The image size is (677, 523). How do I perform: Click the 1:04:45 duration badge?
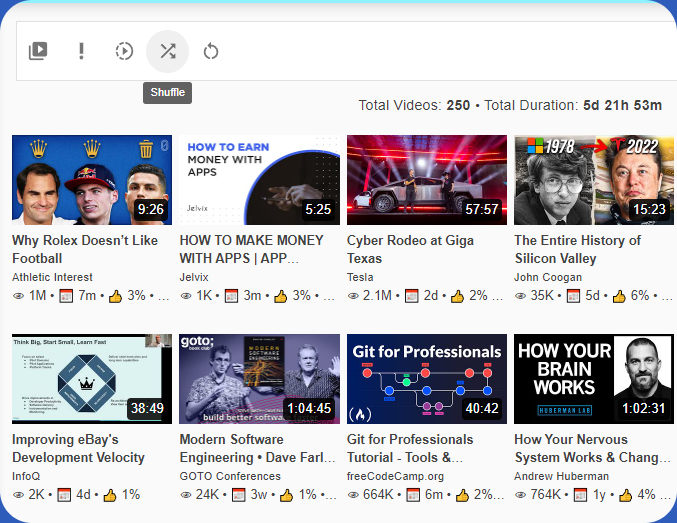pyautogui.click(x=309, y=409)
